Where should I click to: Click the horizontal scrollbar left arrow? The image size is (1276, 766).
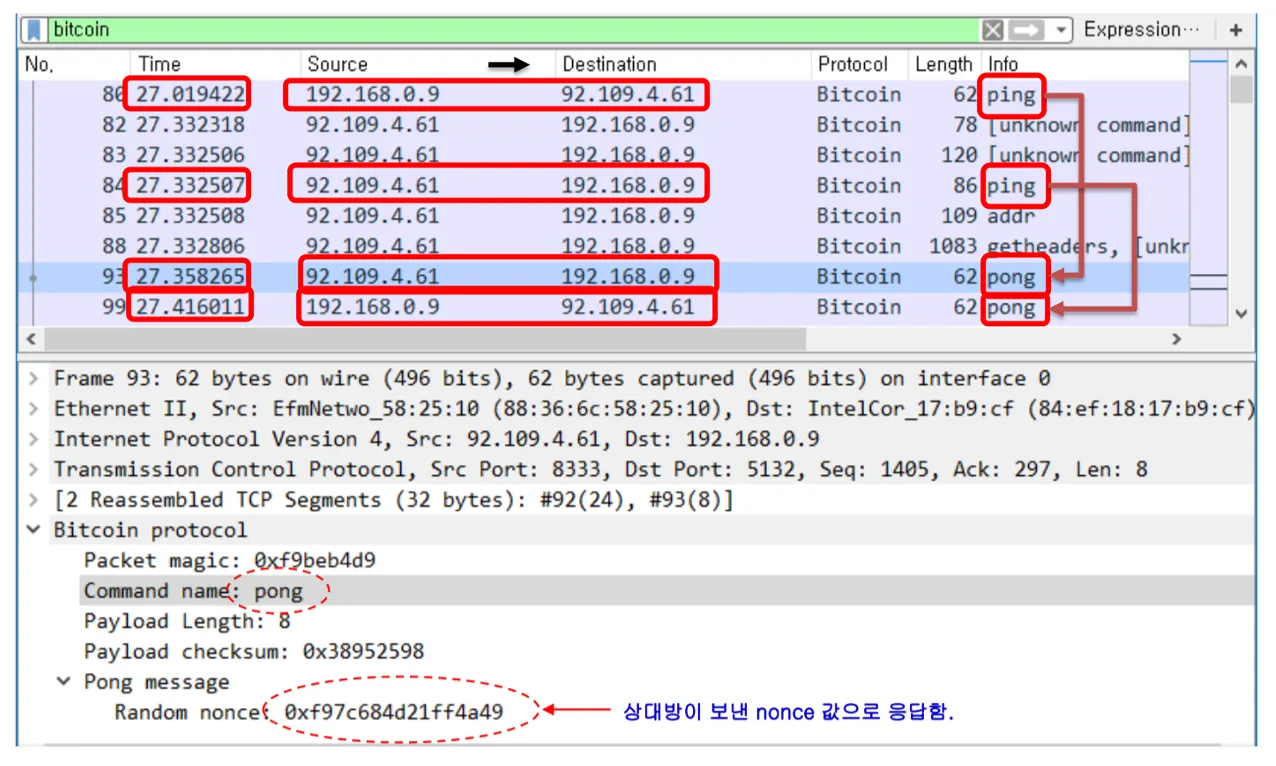31,339
